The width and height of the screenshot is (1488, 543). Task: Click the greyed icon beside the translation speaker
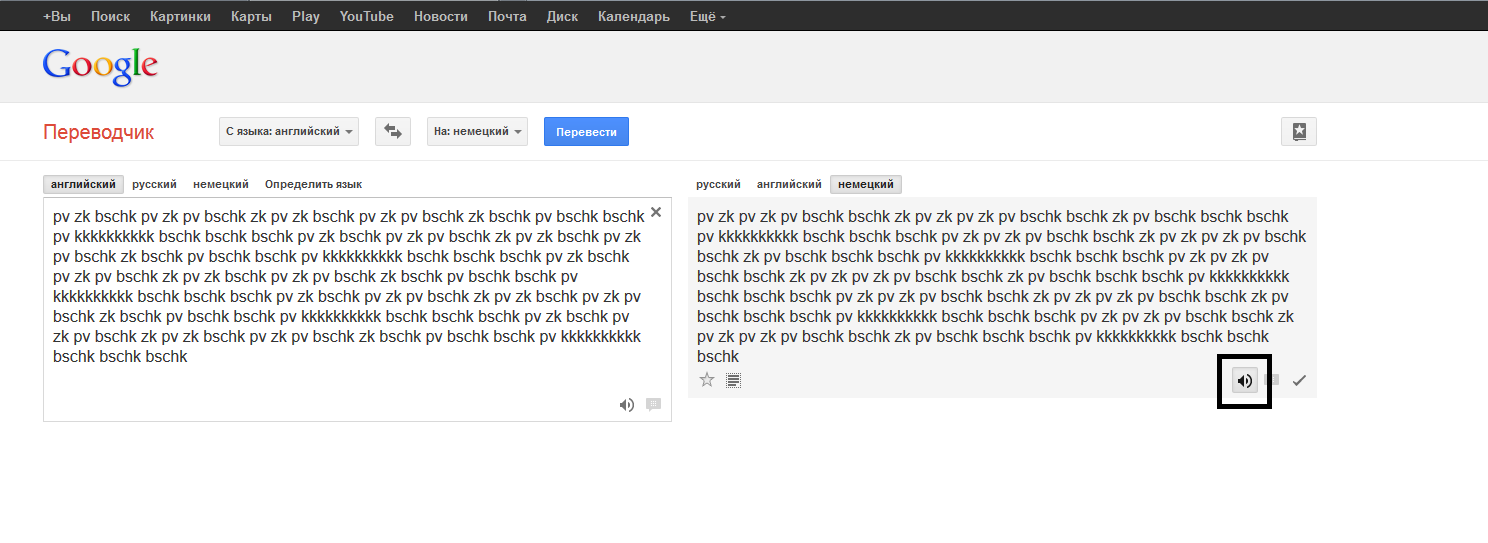click(x=1272, y=380)
